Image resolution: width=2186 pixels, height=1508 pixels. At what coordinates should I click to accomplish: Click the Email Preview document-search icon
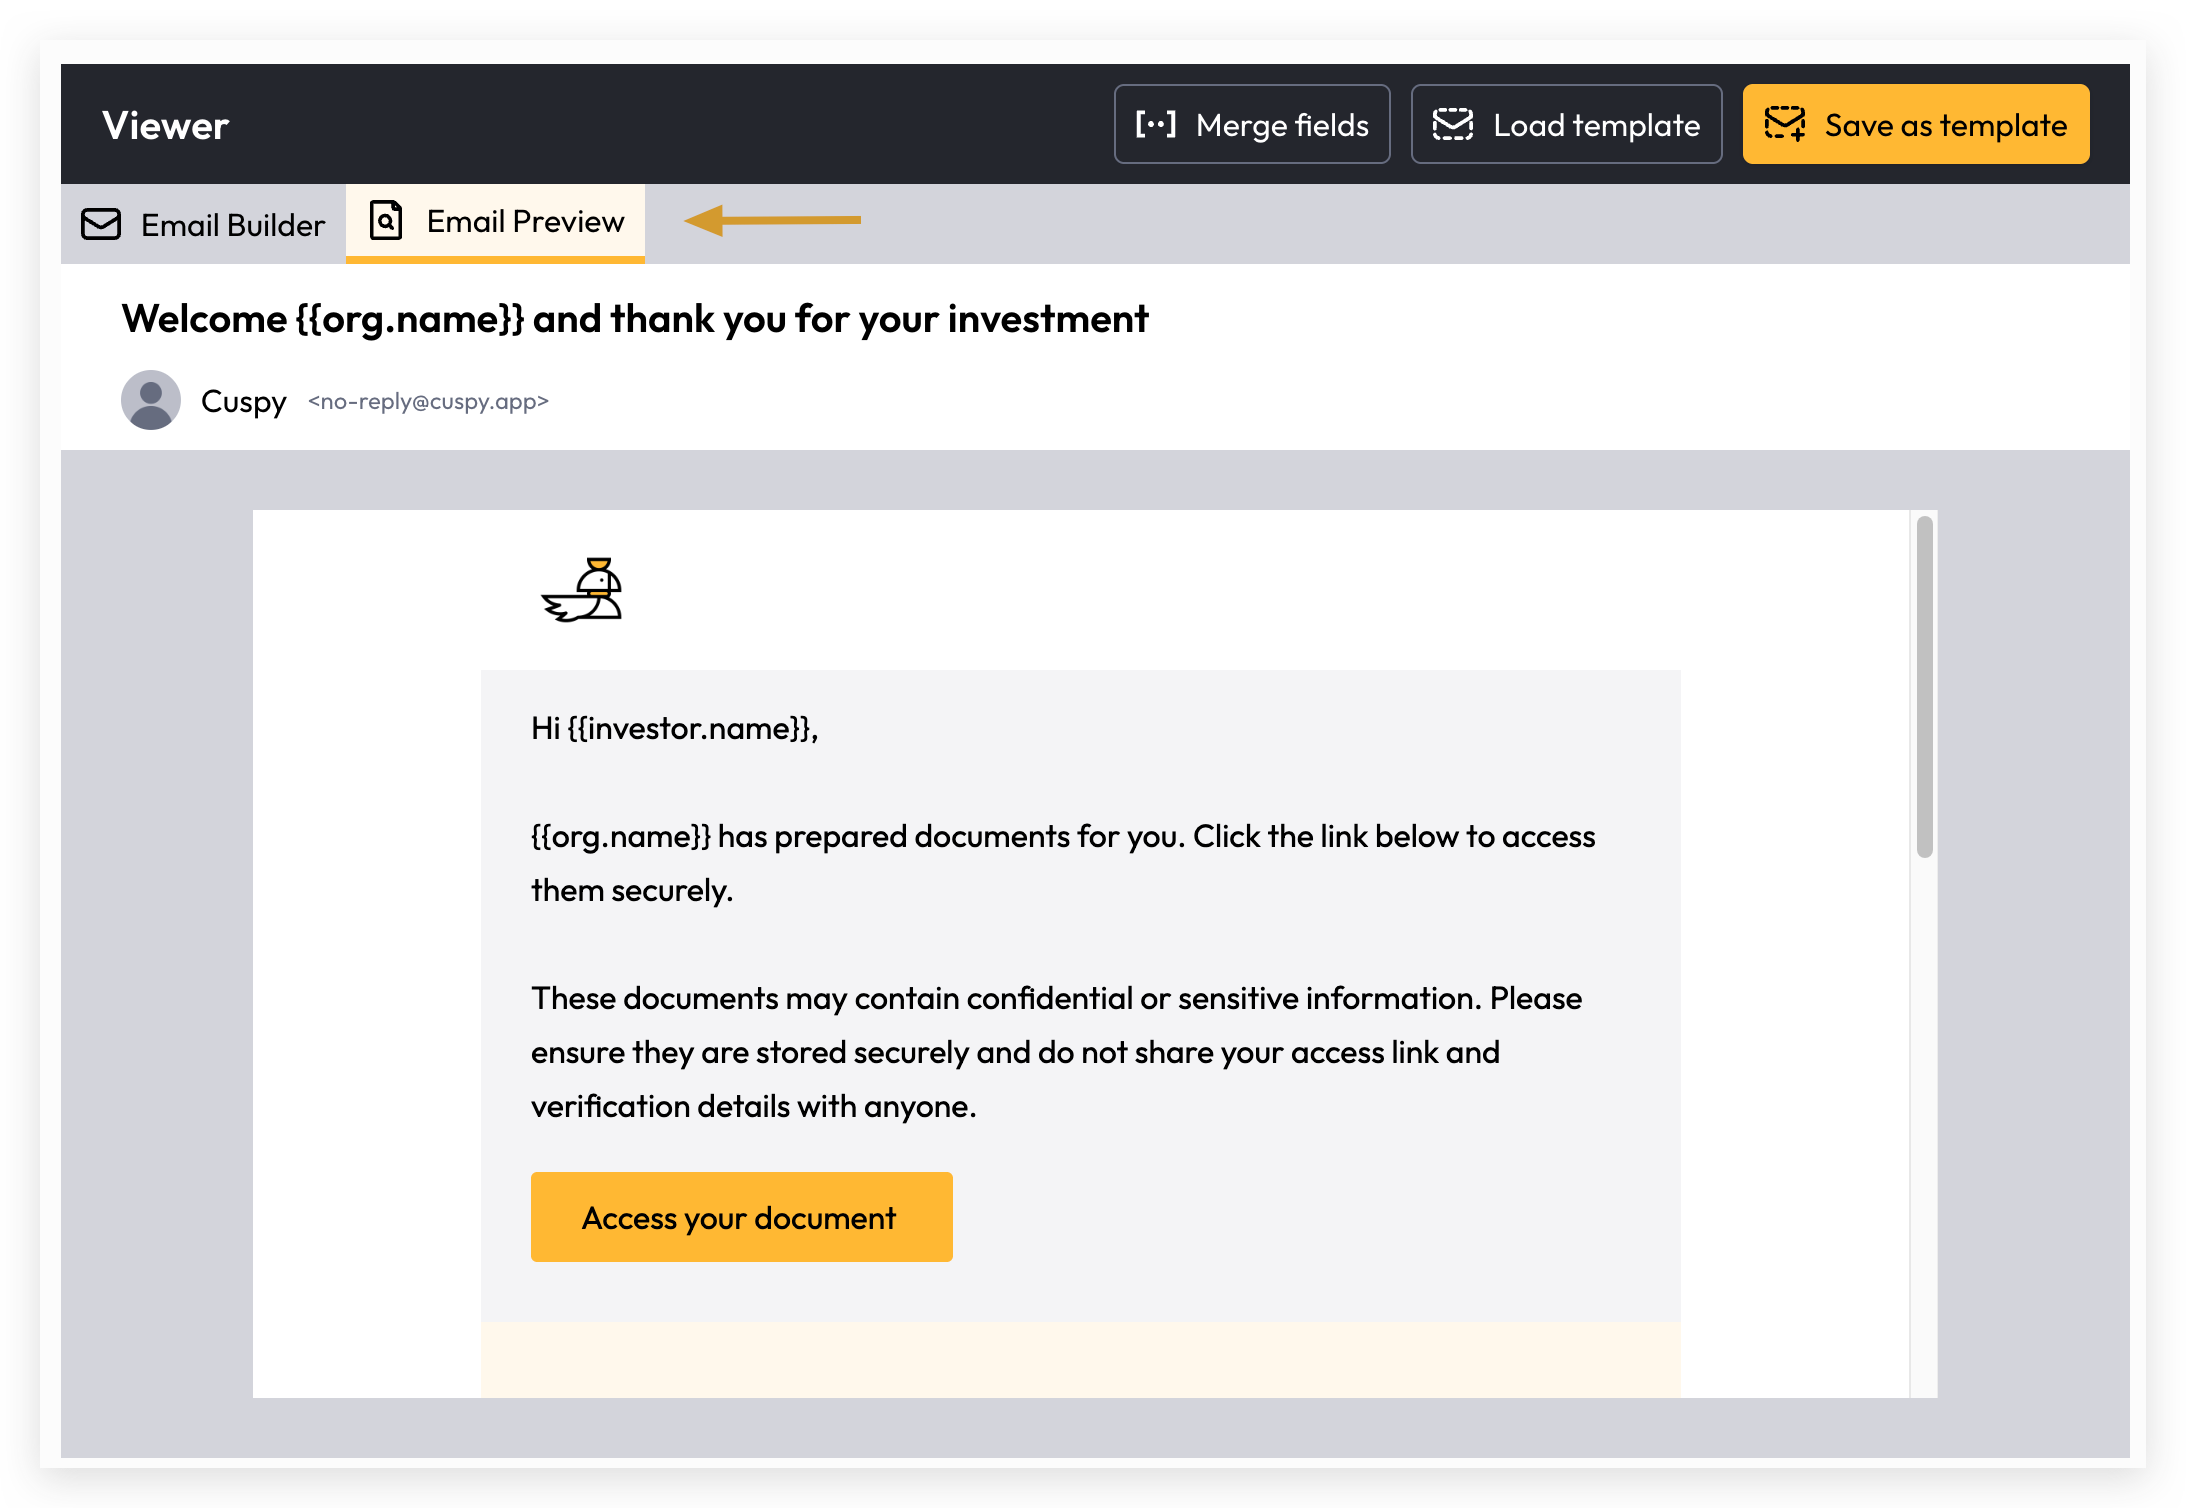click(x=386, y=220)
